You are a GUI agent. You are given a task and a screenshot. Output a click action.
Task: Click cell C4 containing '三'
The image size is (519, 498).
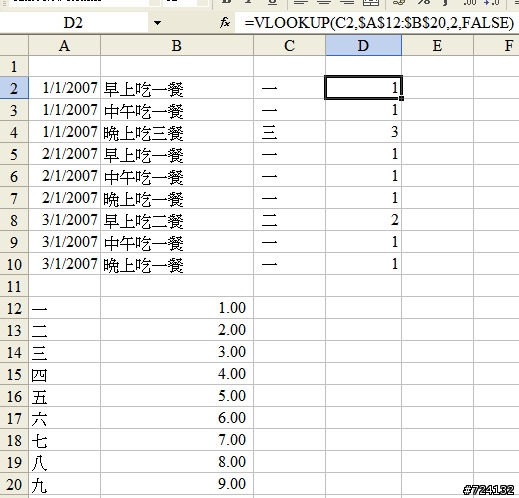289,132
